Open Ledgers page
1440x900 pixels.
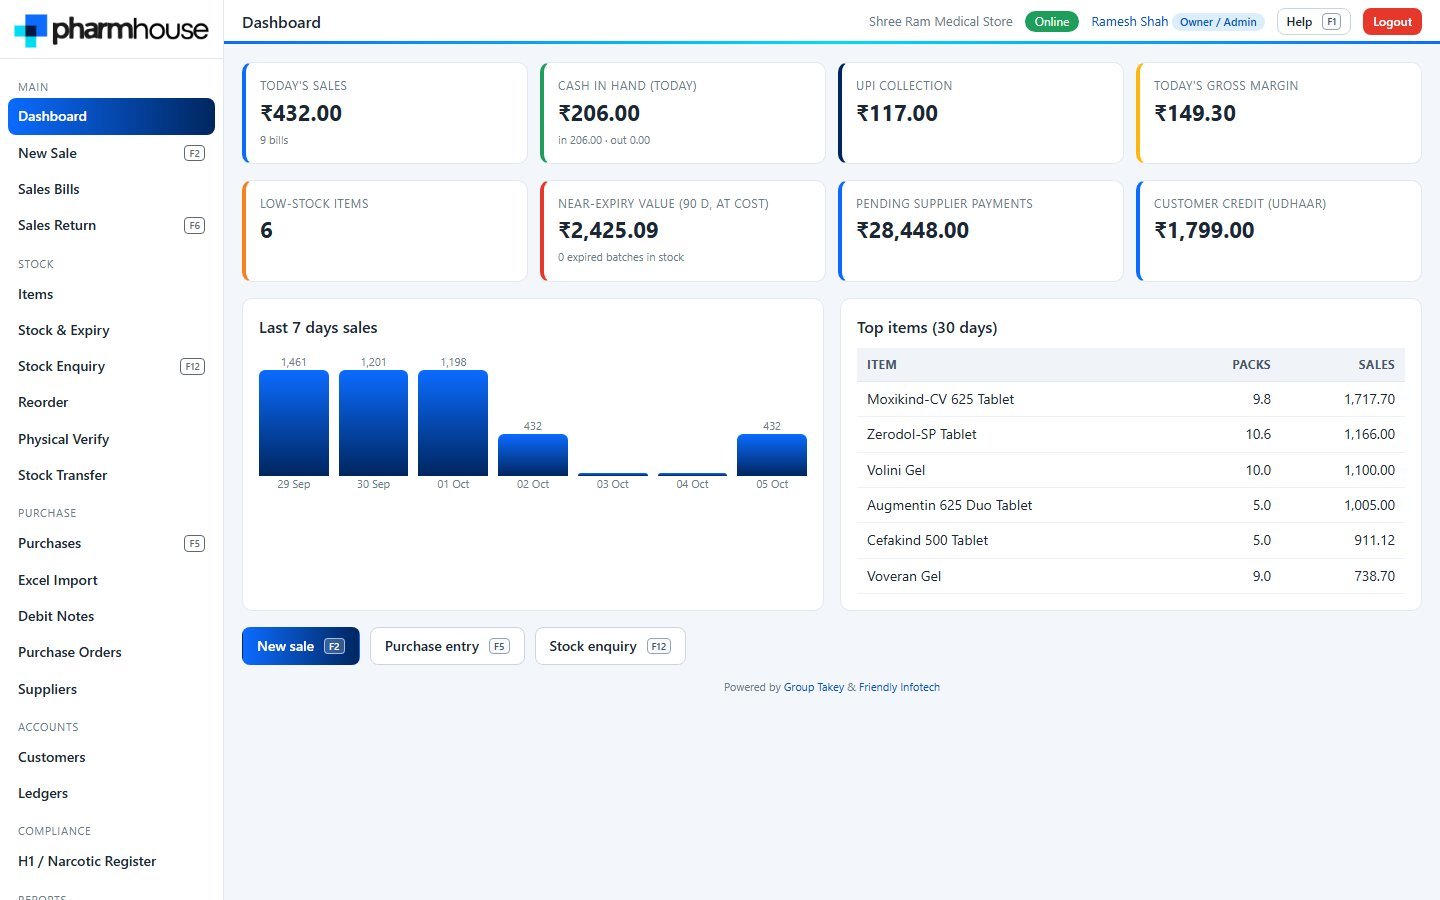click(111, 793)
